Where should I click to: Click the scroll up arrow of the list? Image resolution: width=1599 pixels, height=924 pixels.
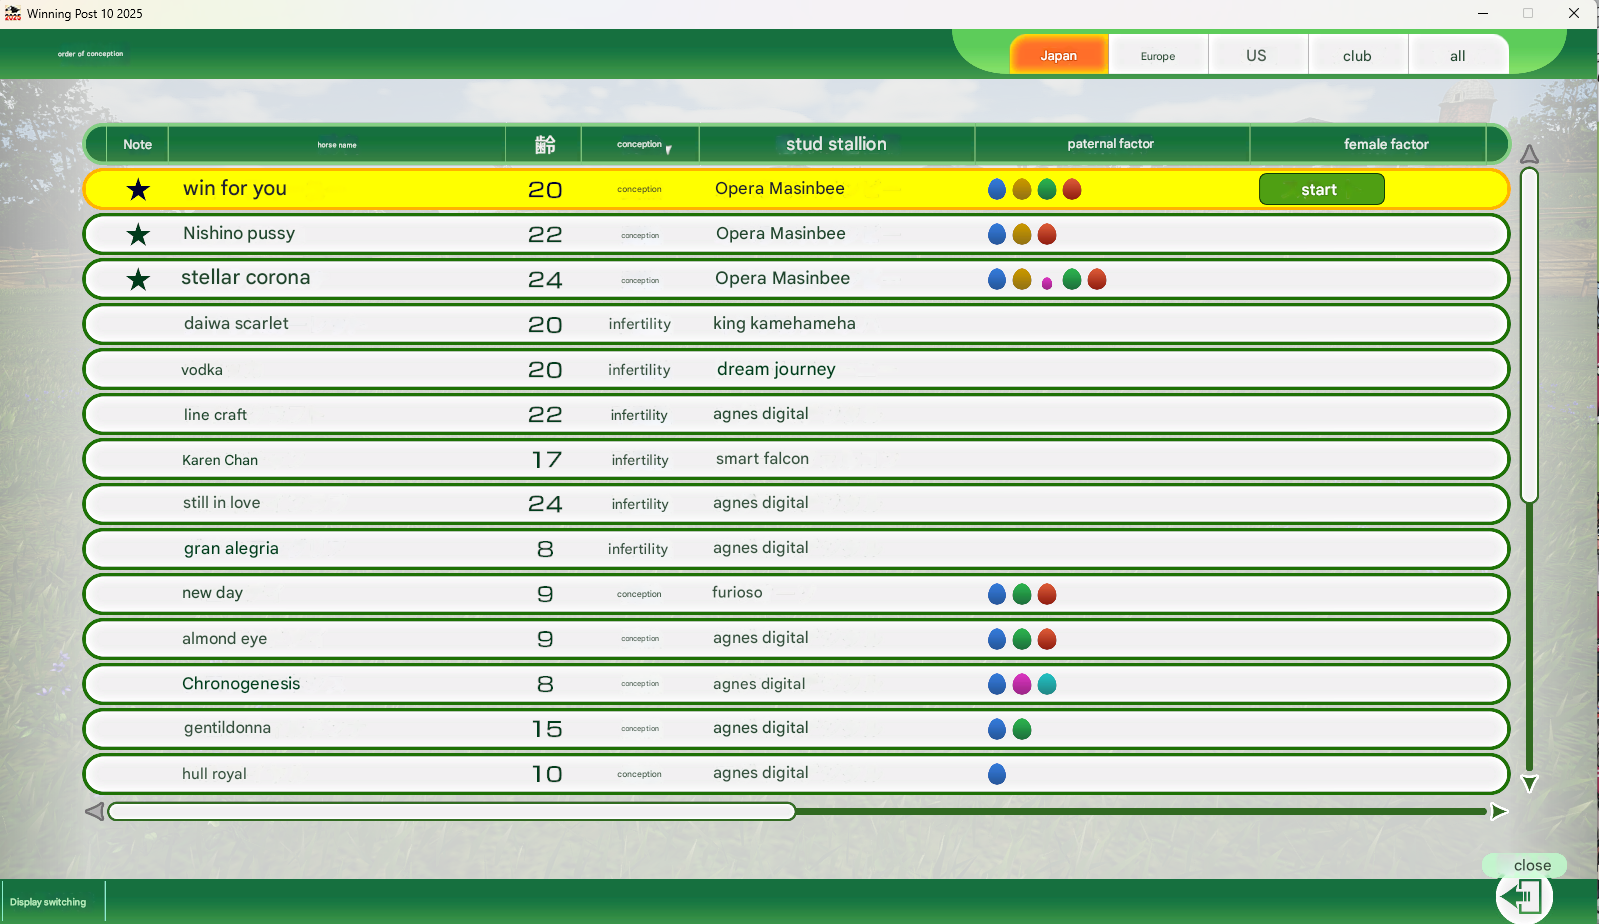[1529, 154]
